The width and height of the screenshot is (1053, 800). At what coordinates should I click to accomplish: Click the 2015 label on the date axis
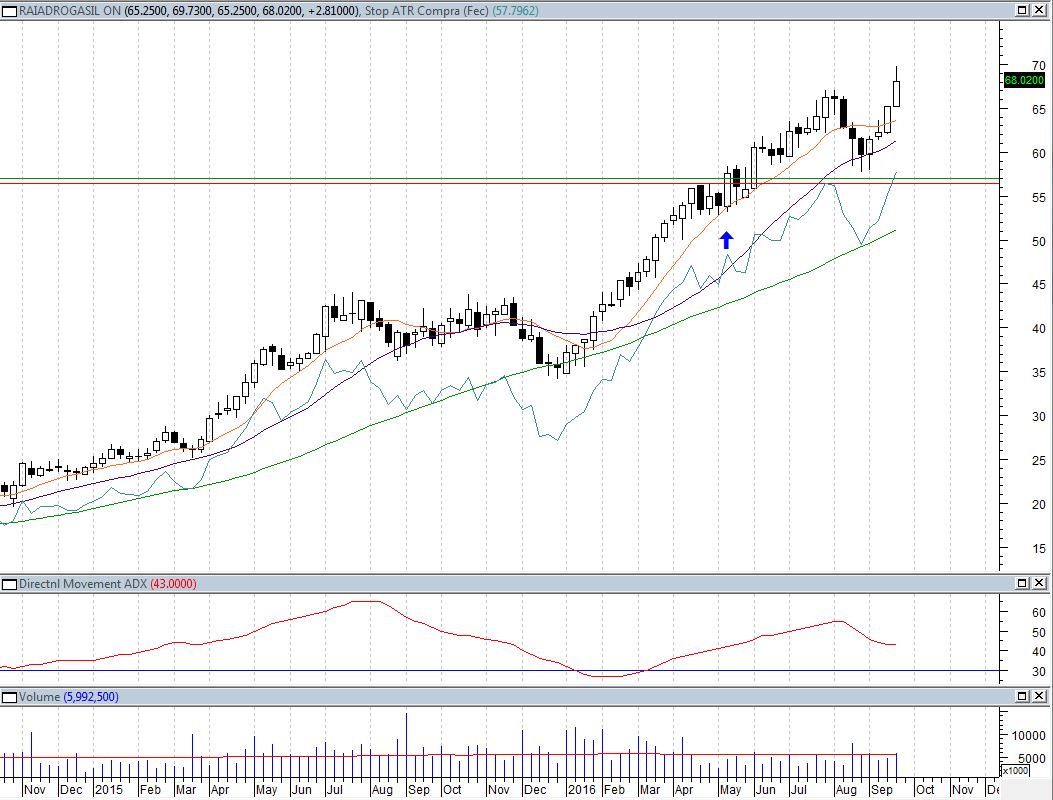pos(109,789)
